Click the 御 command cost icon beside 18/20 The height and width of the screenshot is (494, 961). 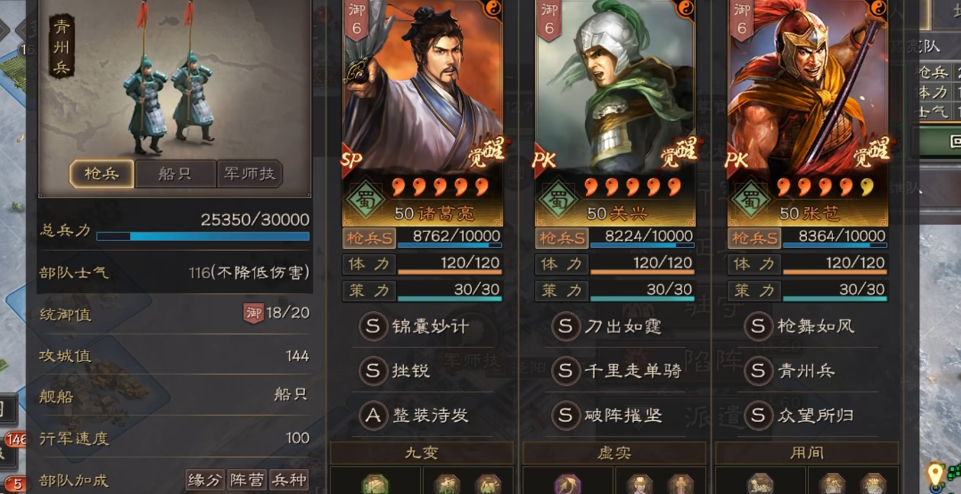click(253, 313)
